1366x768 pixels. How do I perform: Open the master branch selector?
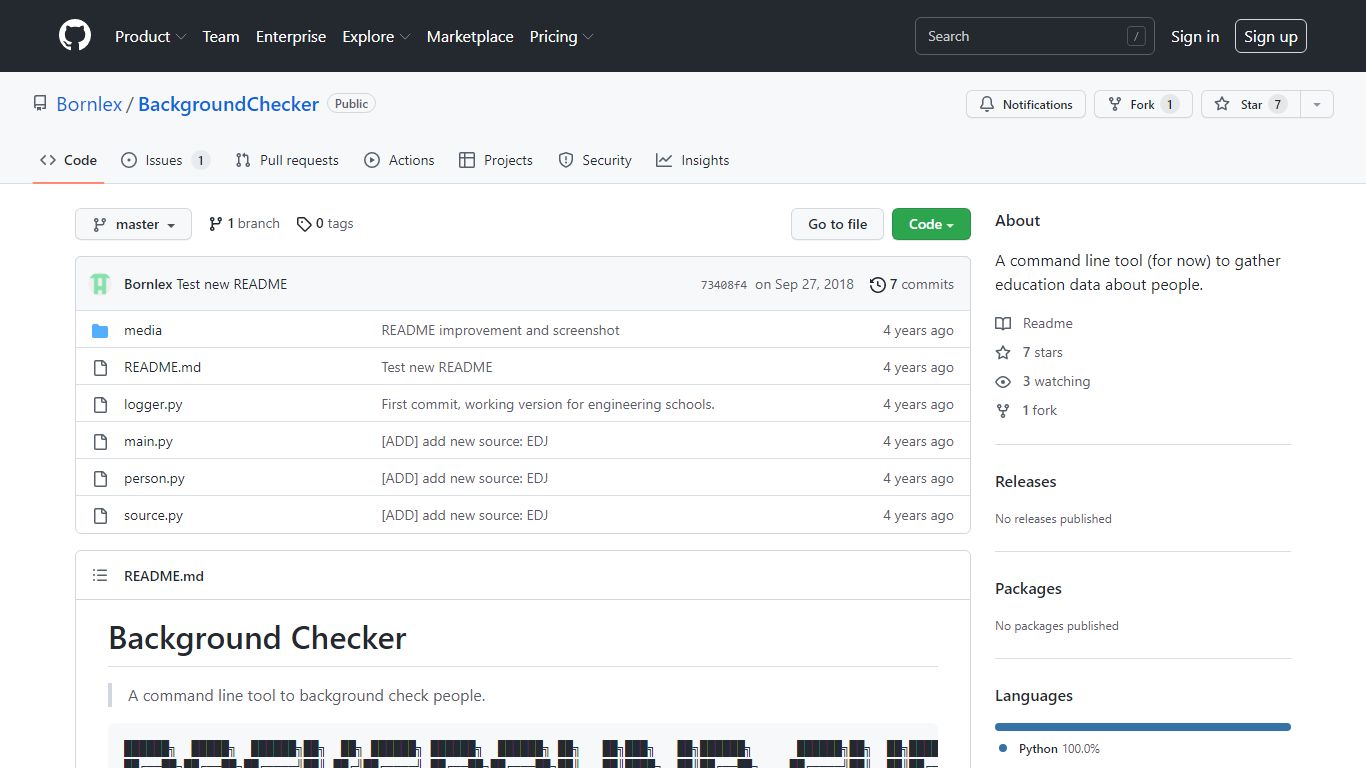coord(133,224)
